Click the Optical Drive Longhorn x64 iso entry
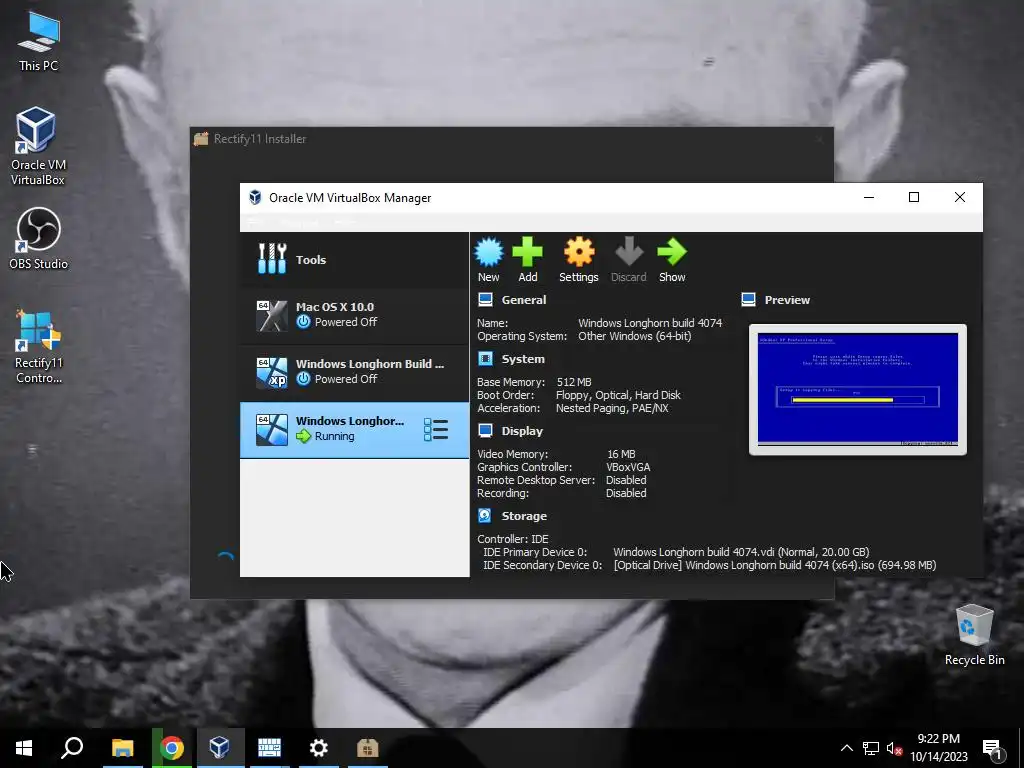This screenshot has width=1024, height=768. [775, 565]
